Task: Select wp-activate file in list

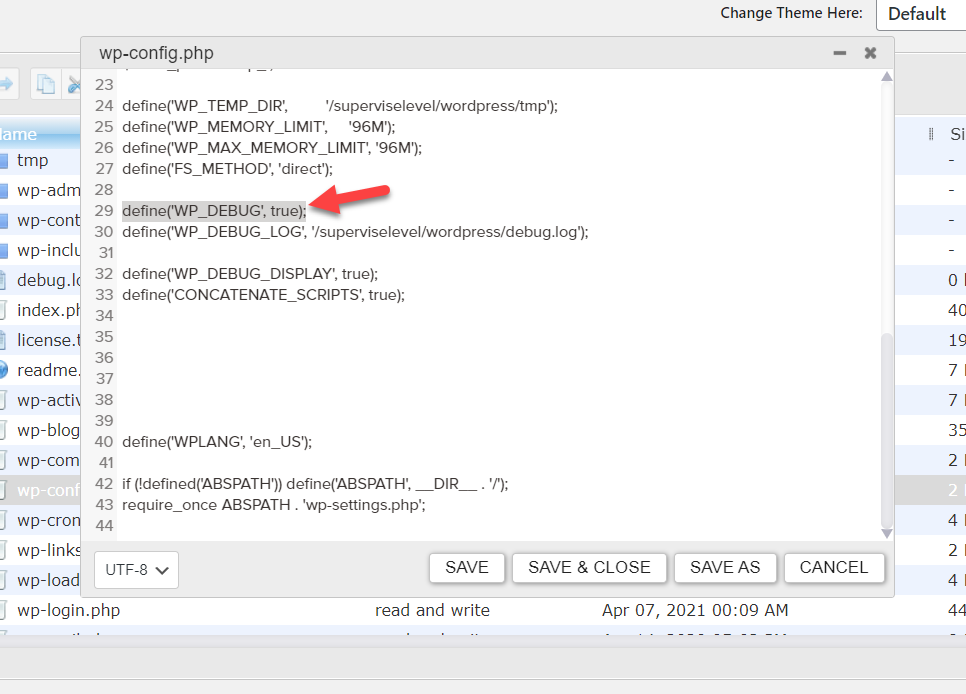Action: click(40, 401)
